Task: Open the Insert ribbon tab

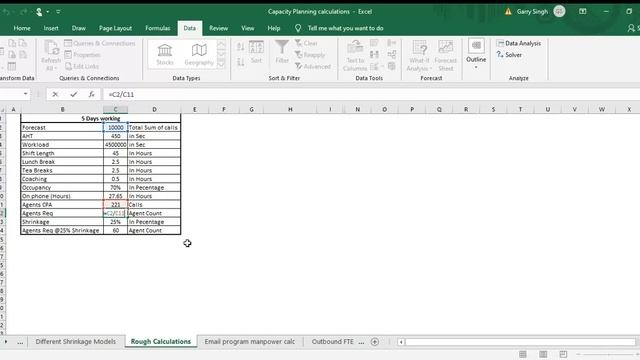Action: pos(51,28)
